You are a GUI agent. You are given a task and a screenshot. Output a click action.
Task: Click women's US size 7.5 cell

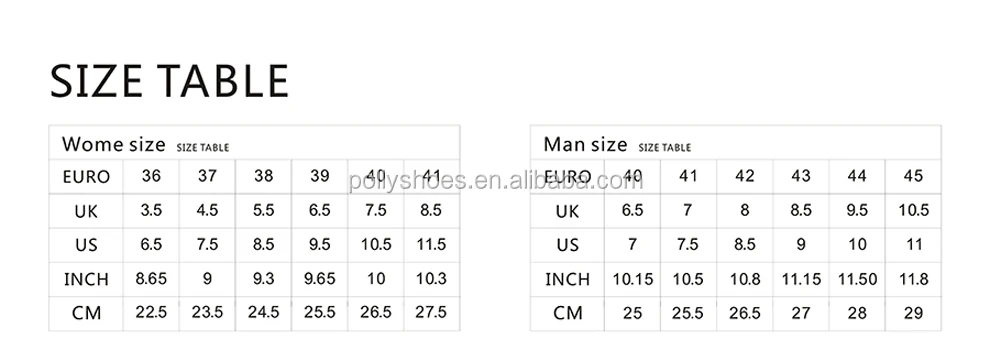[x=208, y=244]
